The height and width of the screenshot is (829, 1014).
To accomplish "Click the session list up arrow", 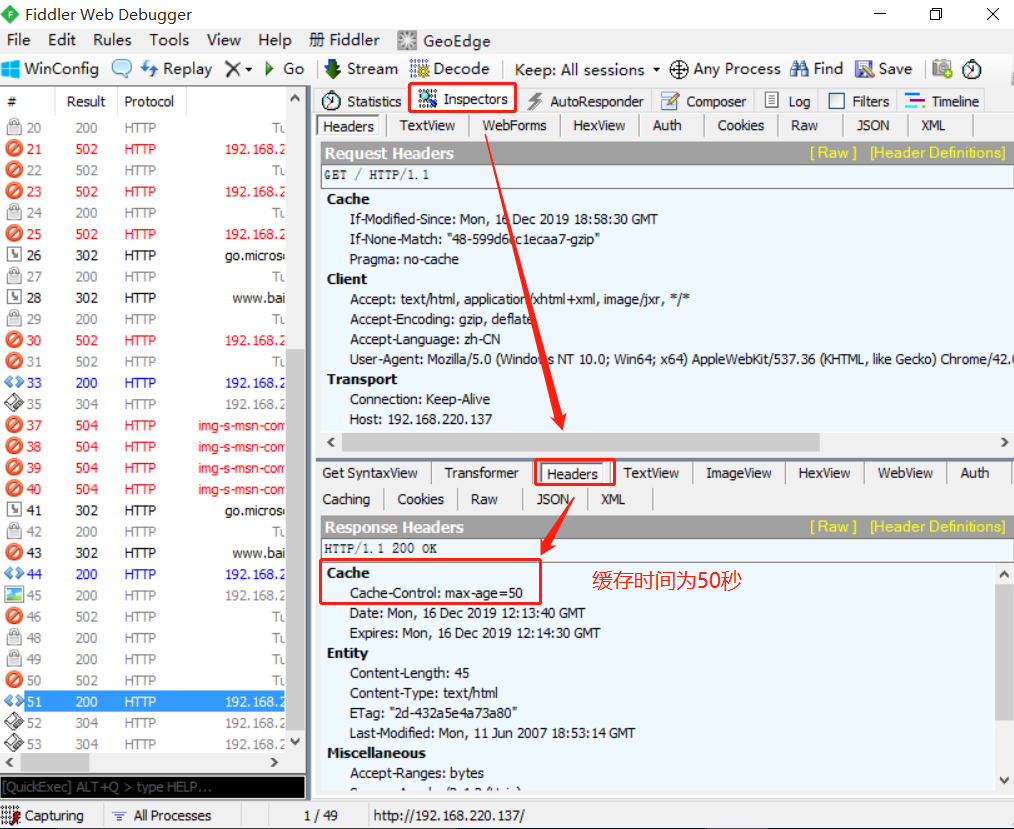I will pos(295,98).
